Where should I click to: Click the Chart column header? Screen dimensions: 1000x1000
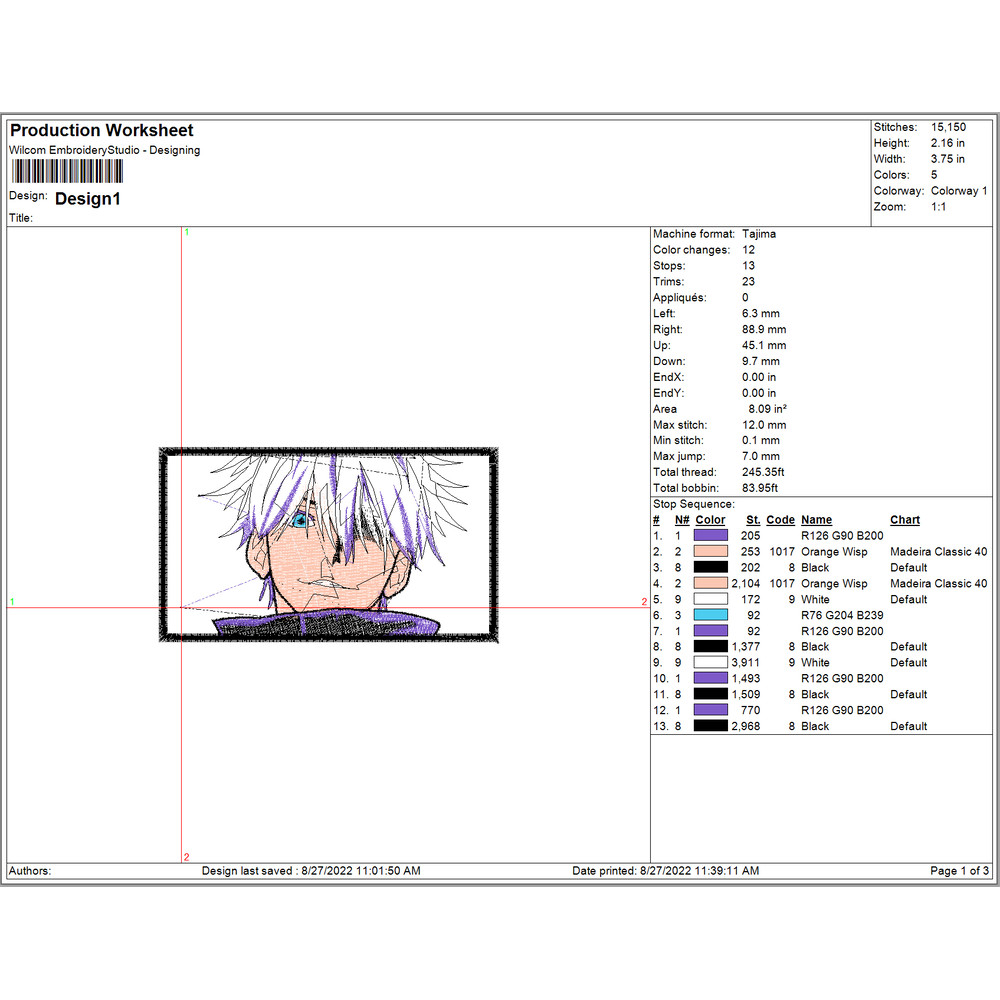point(905,520)
